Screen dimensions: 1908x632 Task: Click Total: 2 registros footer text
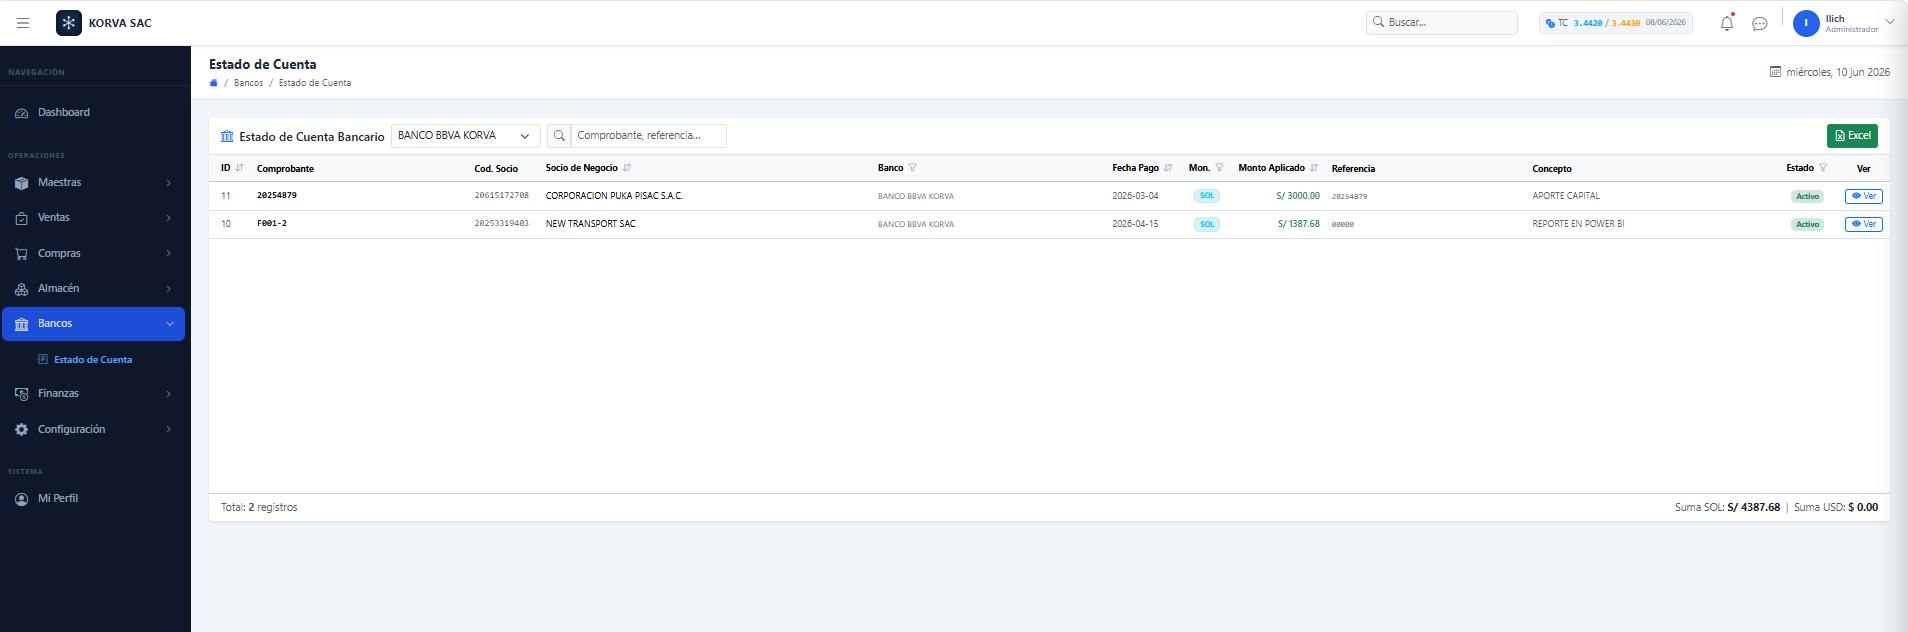[259, 508]
